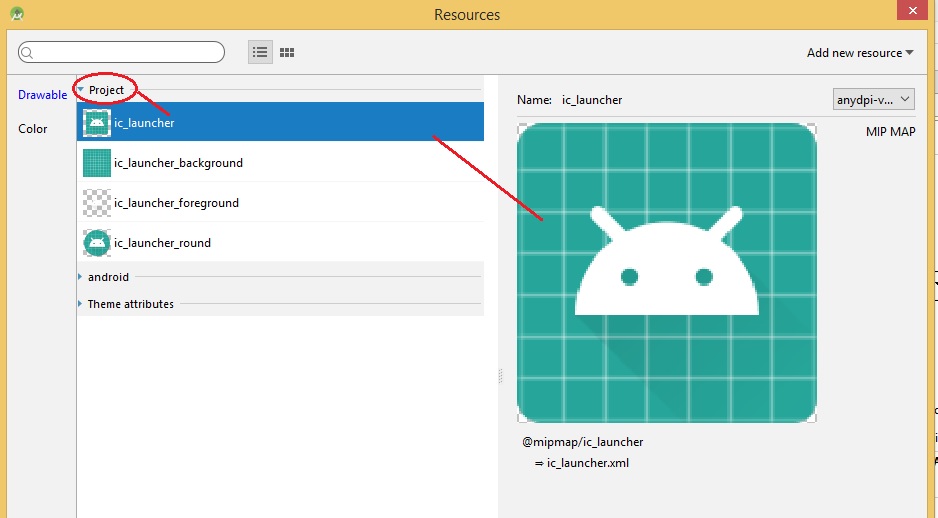Click the ic_launcher_round circular icon
938x518 pixels.
(x=96, y=243)
